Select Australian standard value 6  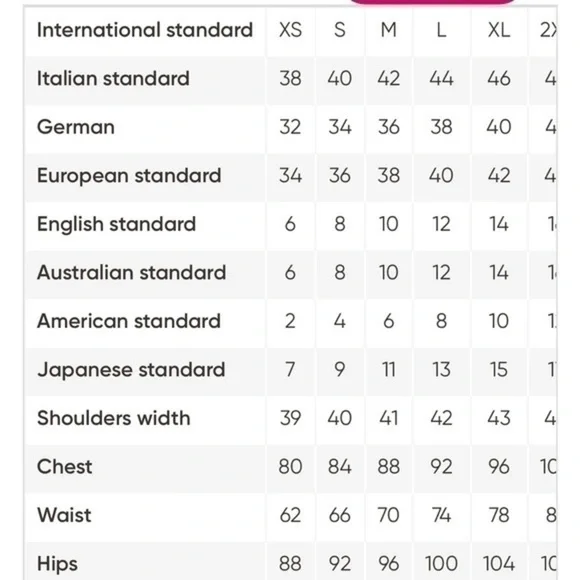[290, 272]
